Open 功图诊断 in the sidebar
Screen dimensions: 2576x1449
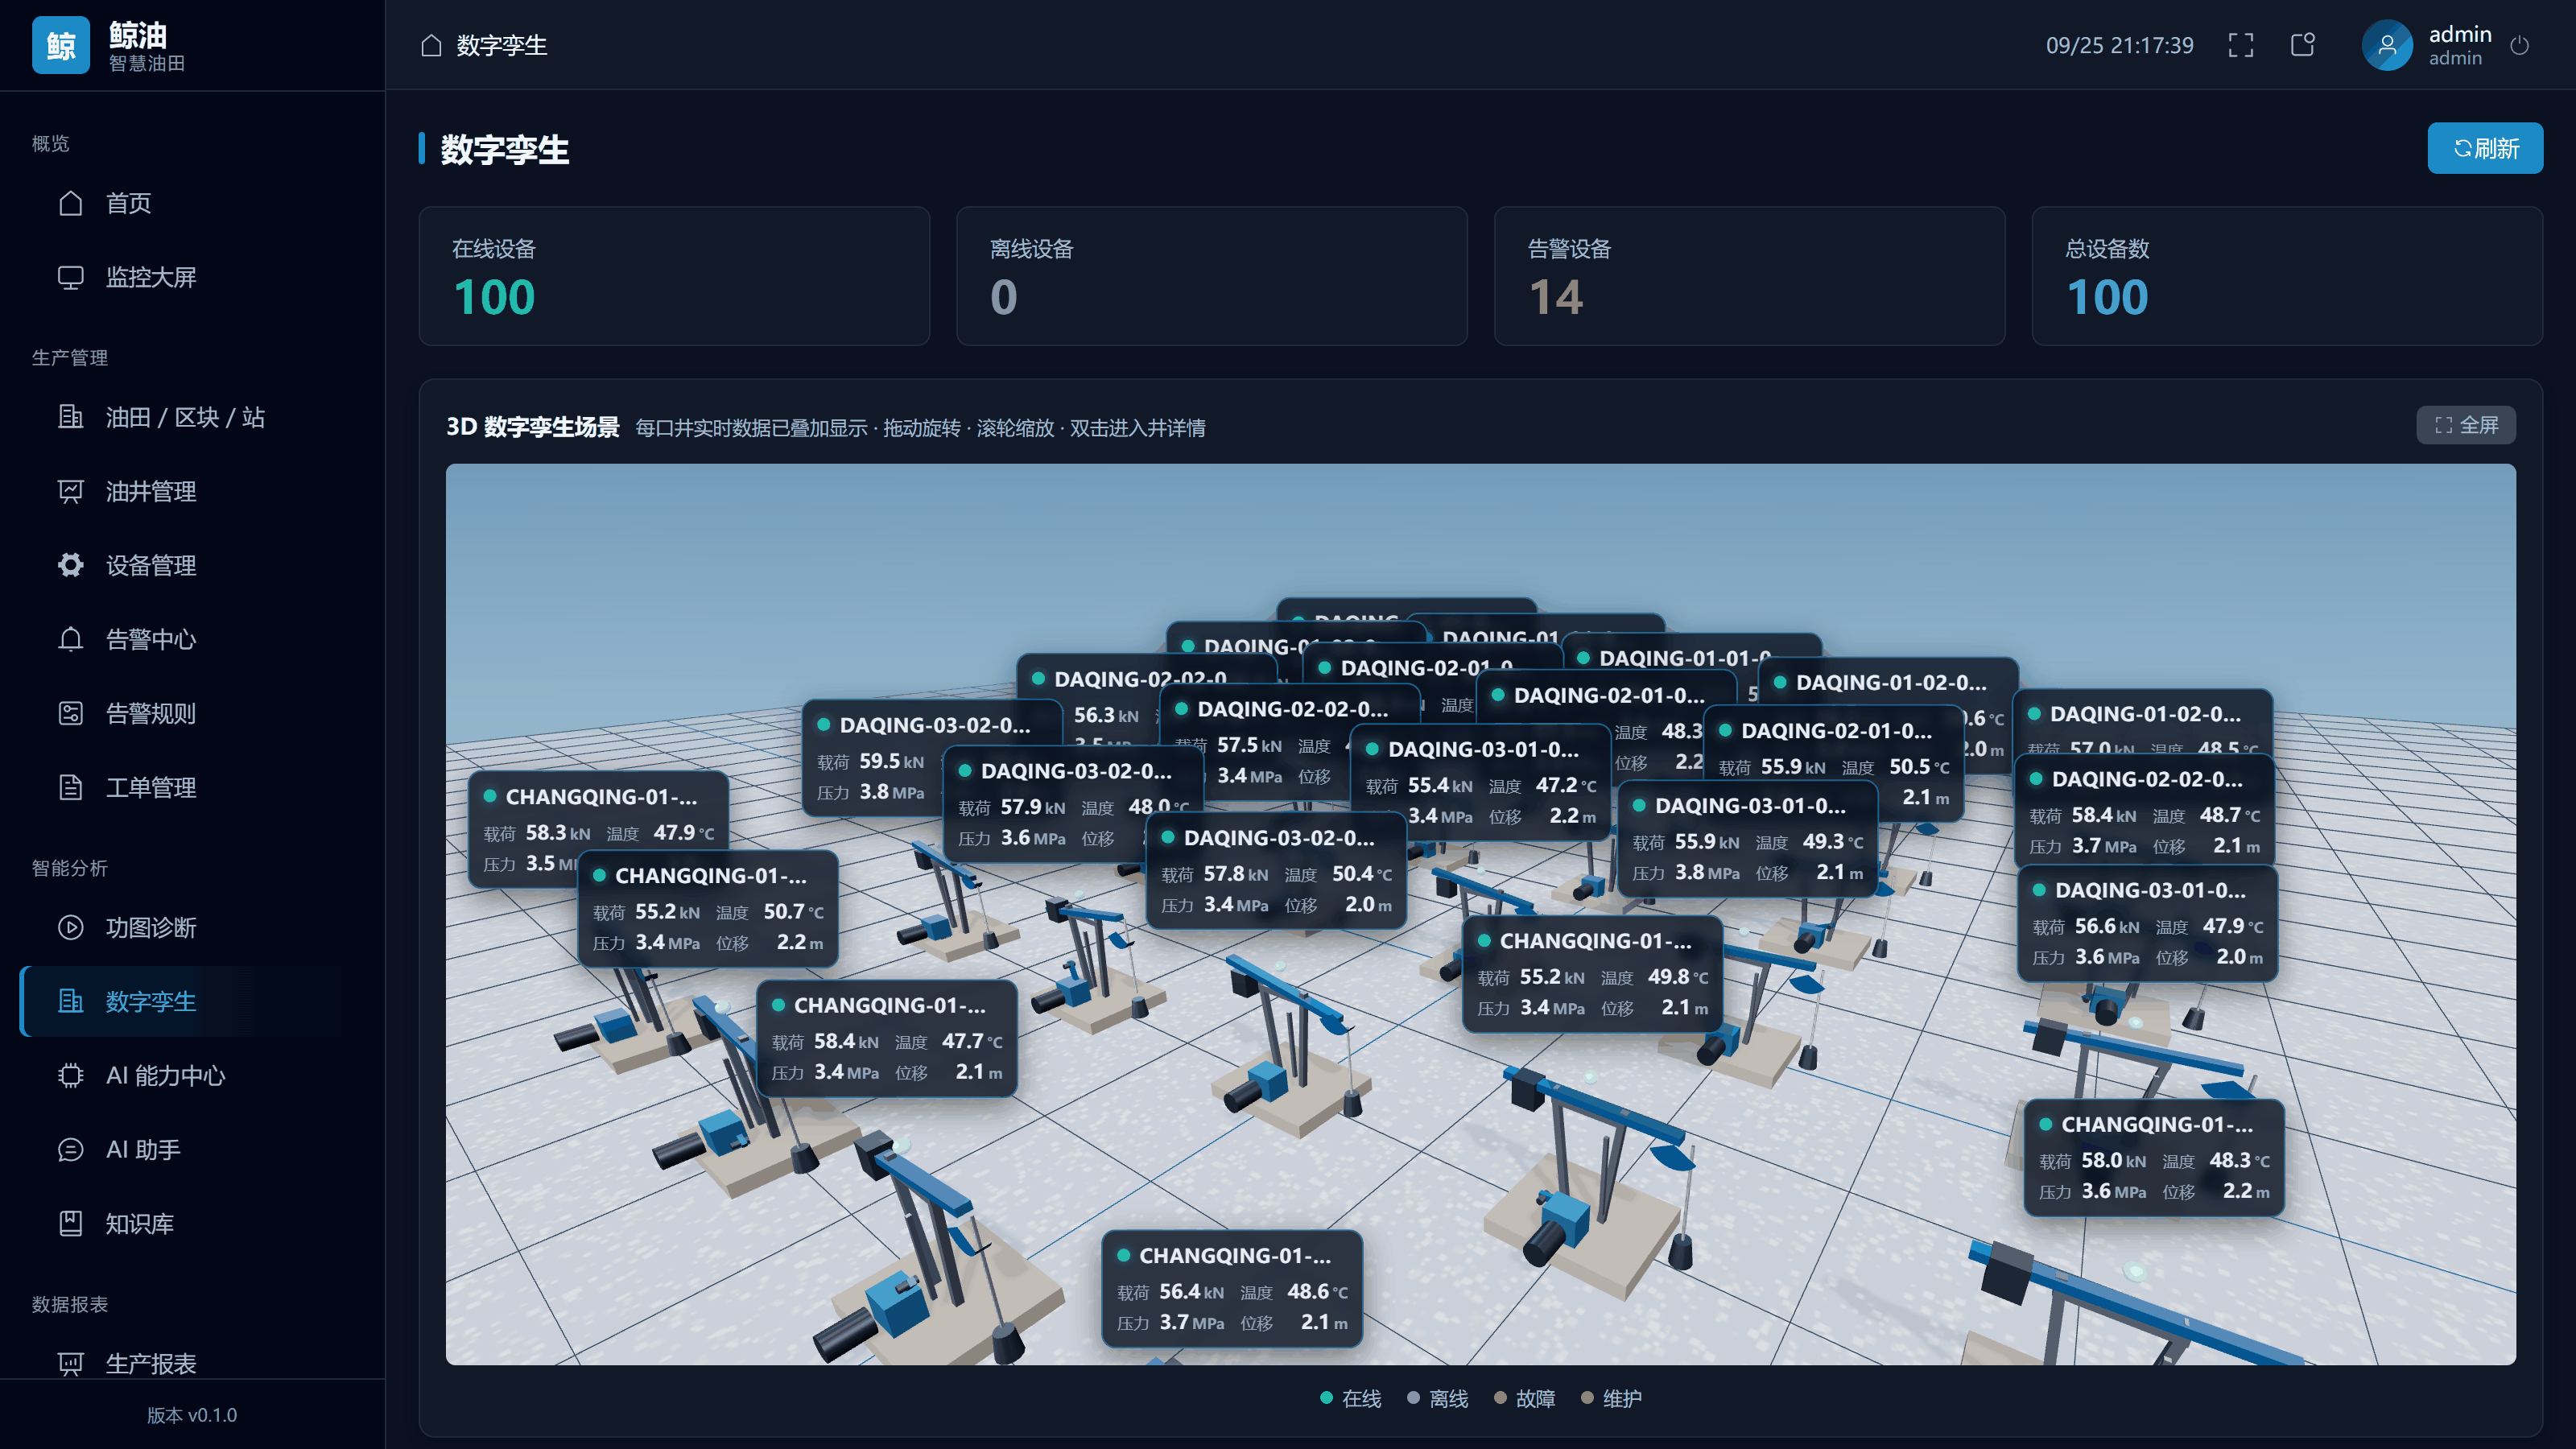point(192,927)
